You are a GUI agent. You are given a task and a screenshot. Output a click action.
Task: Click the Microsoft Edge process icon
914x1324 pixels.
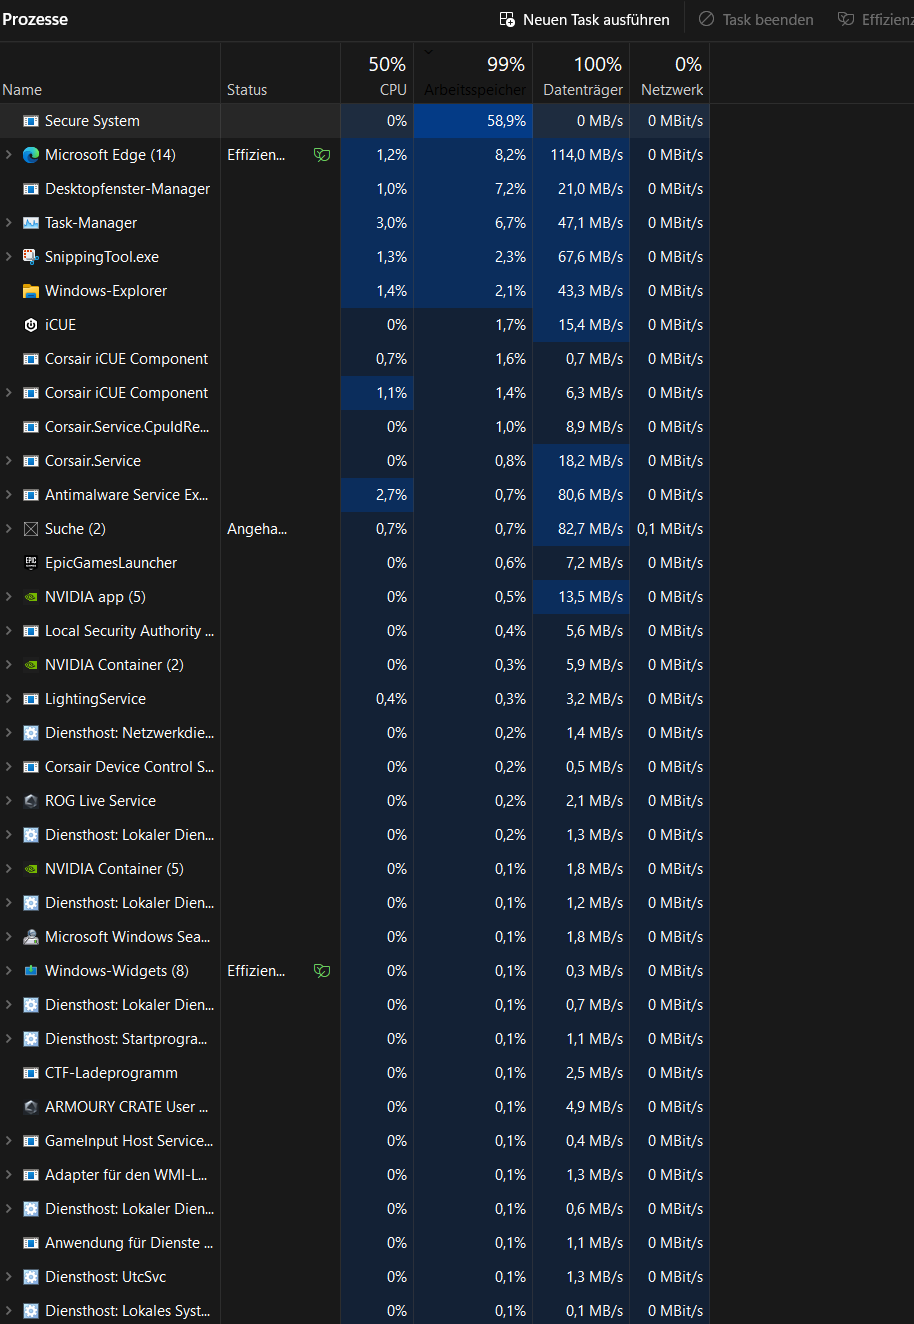pos(30,155)
